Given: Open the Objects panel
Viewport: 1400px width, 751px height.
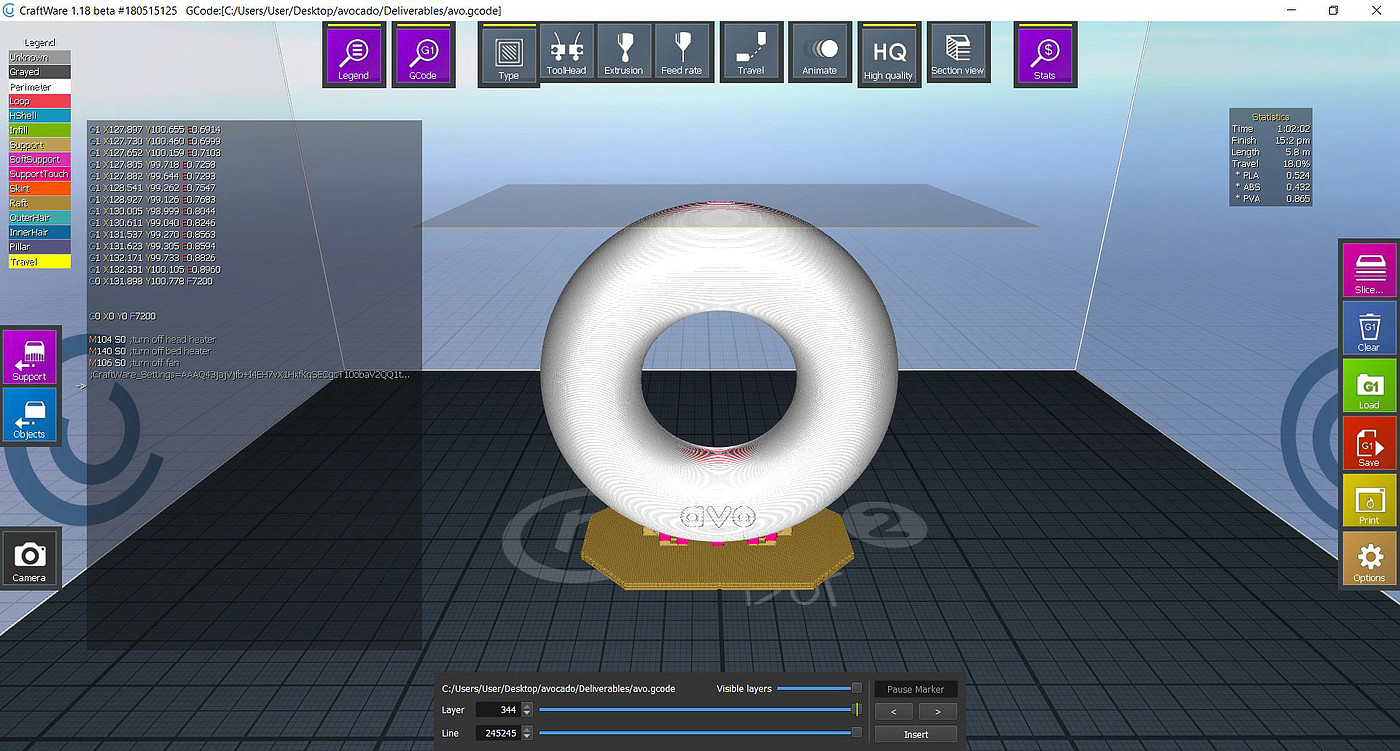Looking at the screenshot, I should pyautogui.click(x=29, y=415).
